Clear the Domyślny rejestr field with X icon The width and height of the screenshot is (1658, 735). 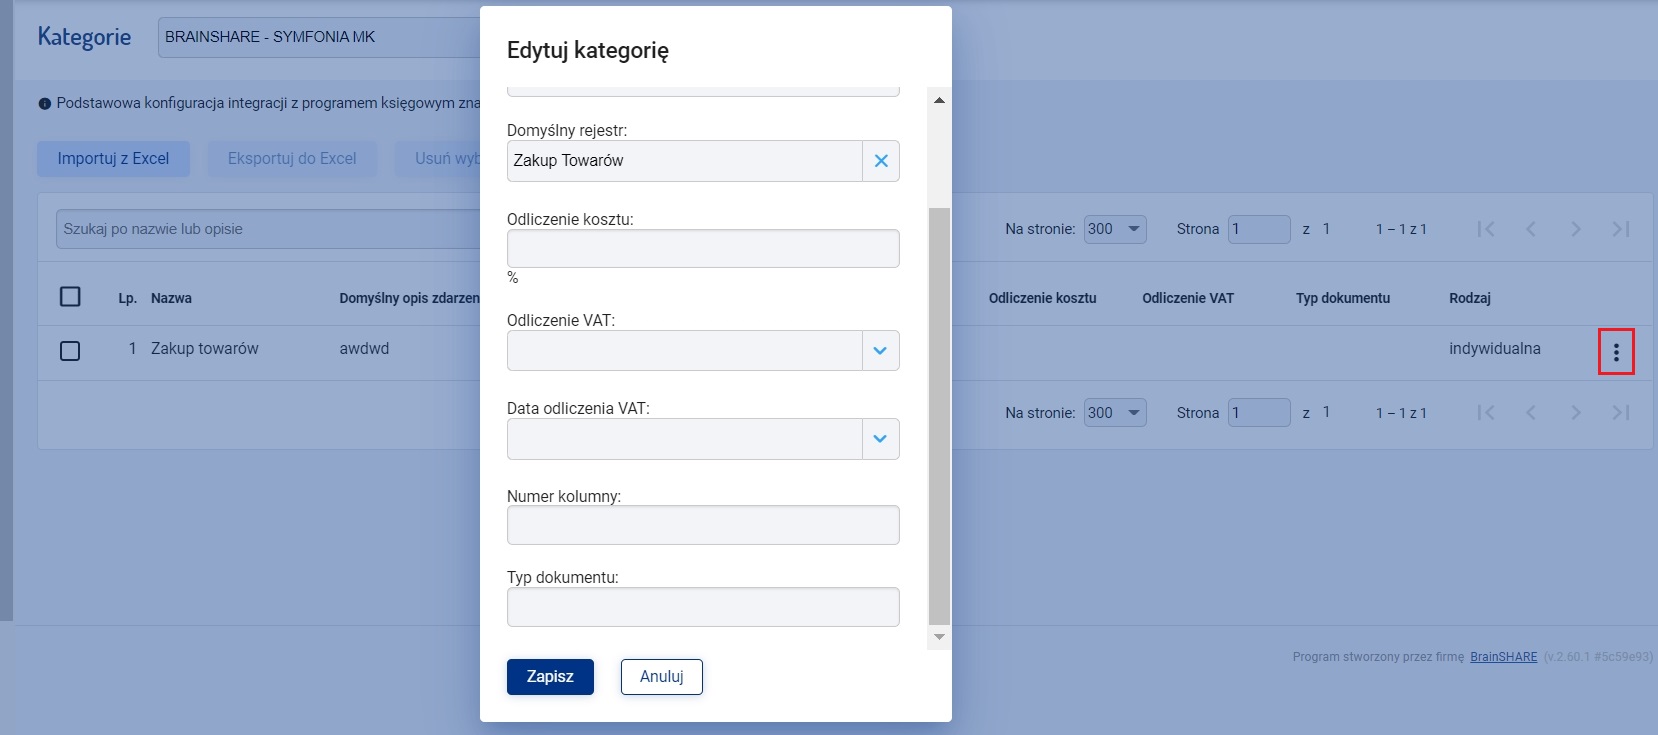881,161
